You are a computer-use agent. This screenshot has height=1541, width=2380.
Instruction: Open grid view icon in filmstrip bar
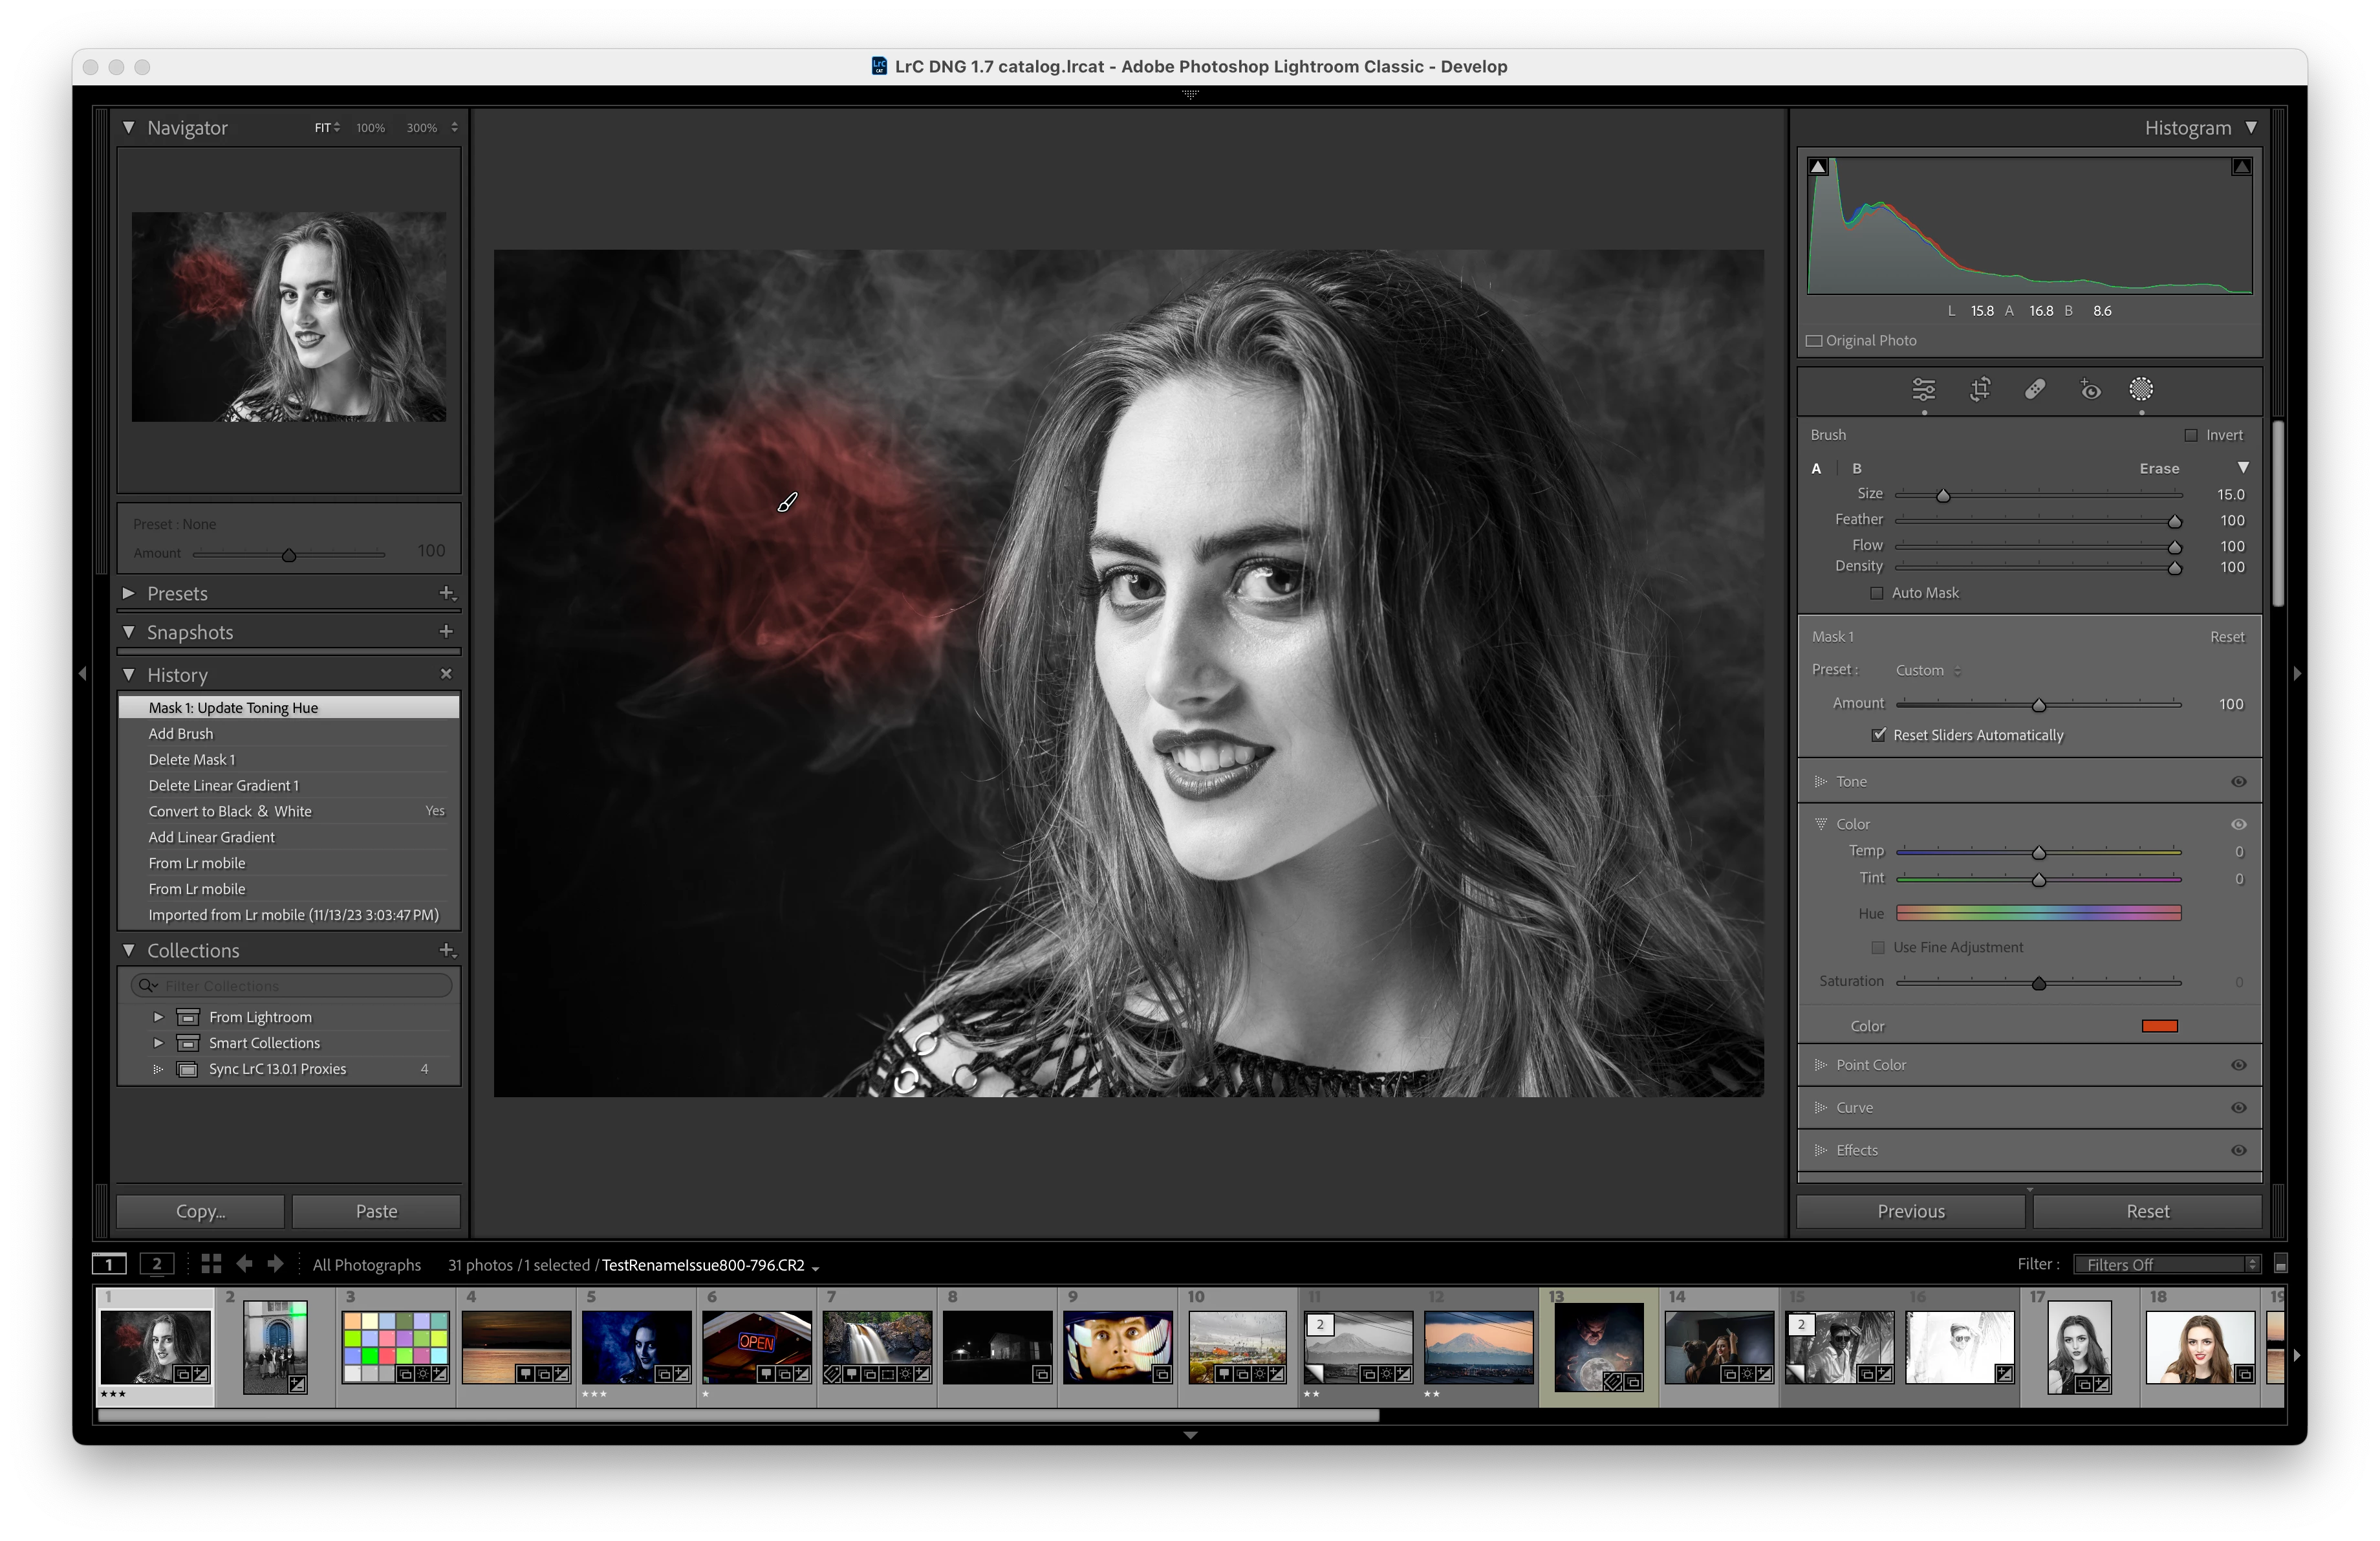pos(210,1264)
